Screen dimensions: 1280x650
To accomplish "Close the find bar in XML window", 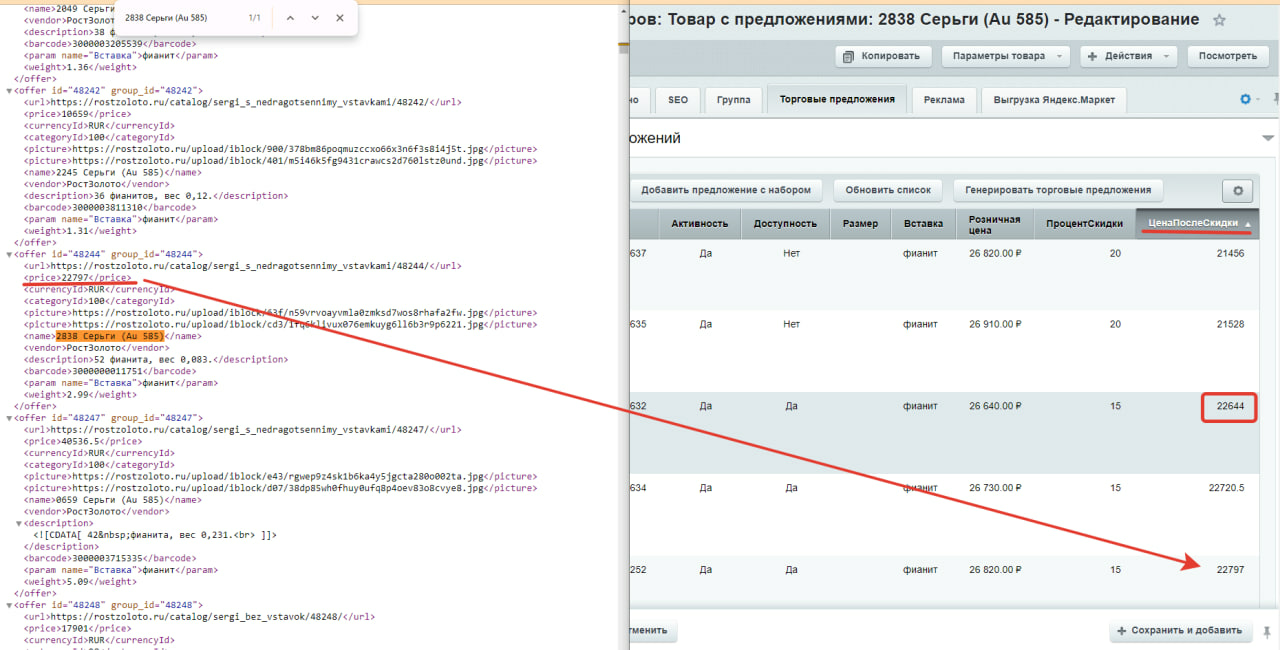I will tap(340, 18).
